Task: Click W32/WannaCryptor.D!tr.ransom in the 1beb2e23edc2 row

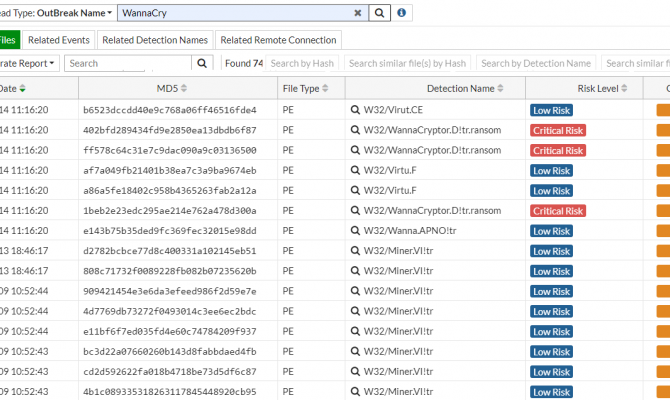Action: tap(432, 210)
